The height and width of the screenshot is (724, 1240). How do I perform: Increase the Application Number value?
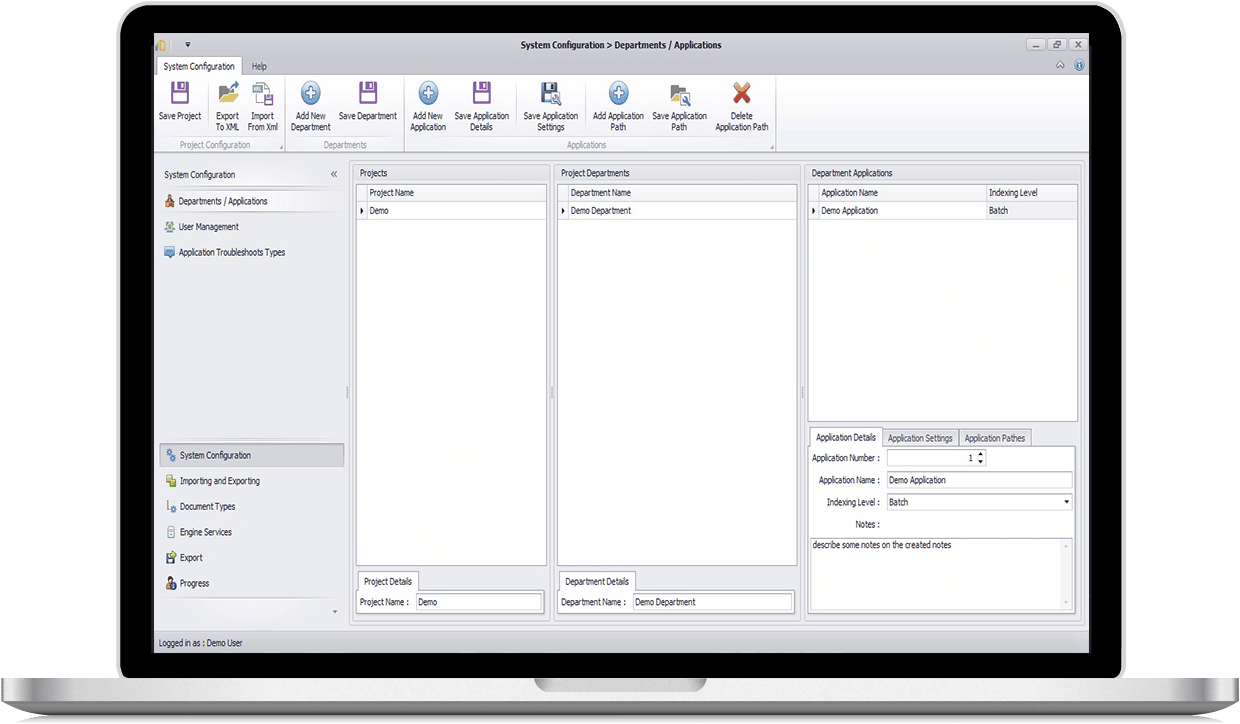click(981, 454)
